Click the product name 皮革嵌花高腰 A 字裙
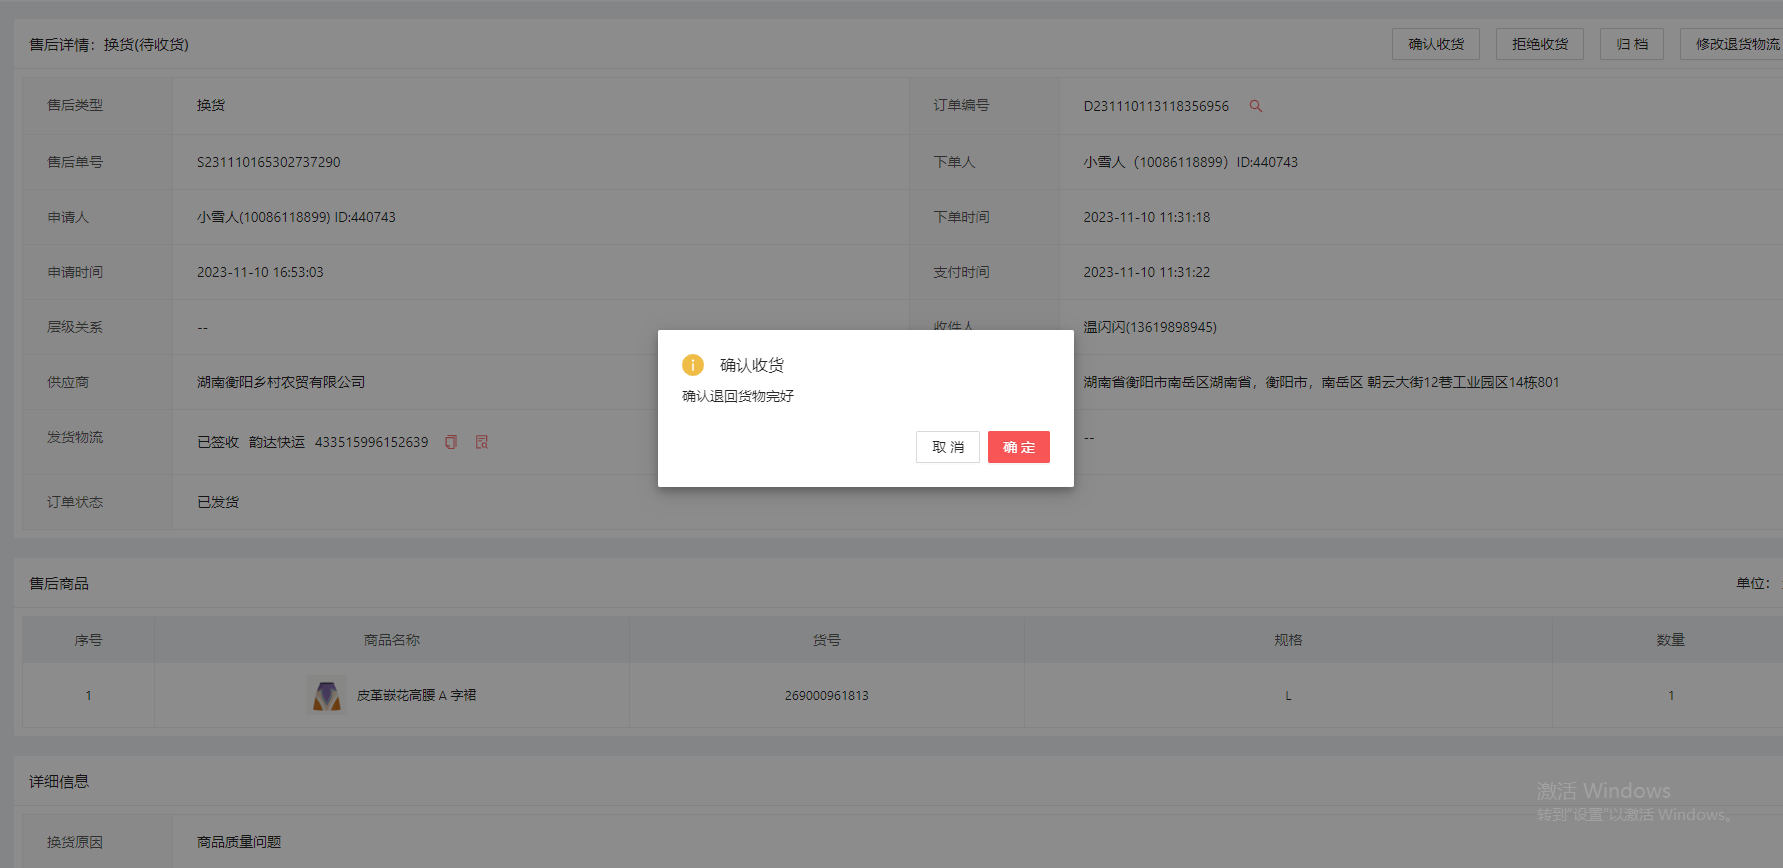The height and width of the screenshot is (868, 1783). click(x=416, y=695)
